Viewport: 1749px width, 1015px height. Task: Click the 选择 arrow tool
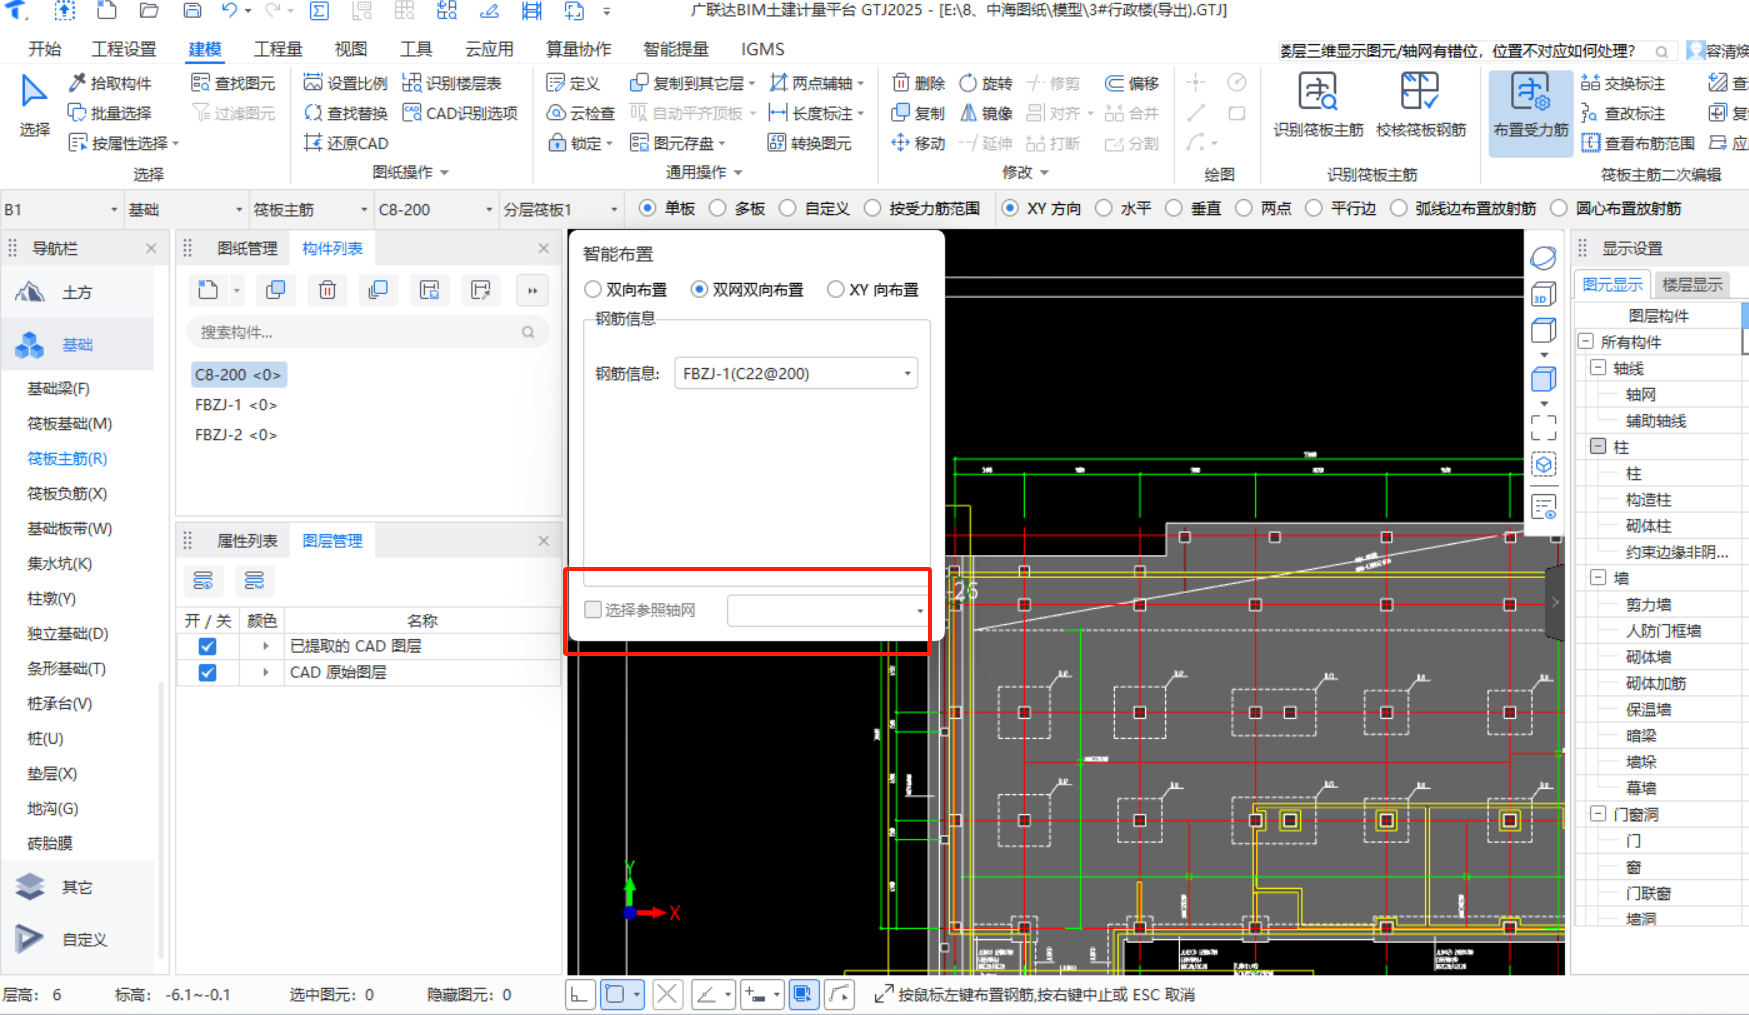(34, 105)
